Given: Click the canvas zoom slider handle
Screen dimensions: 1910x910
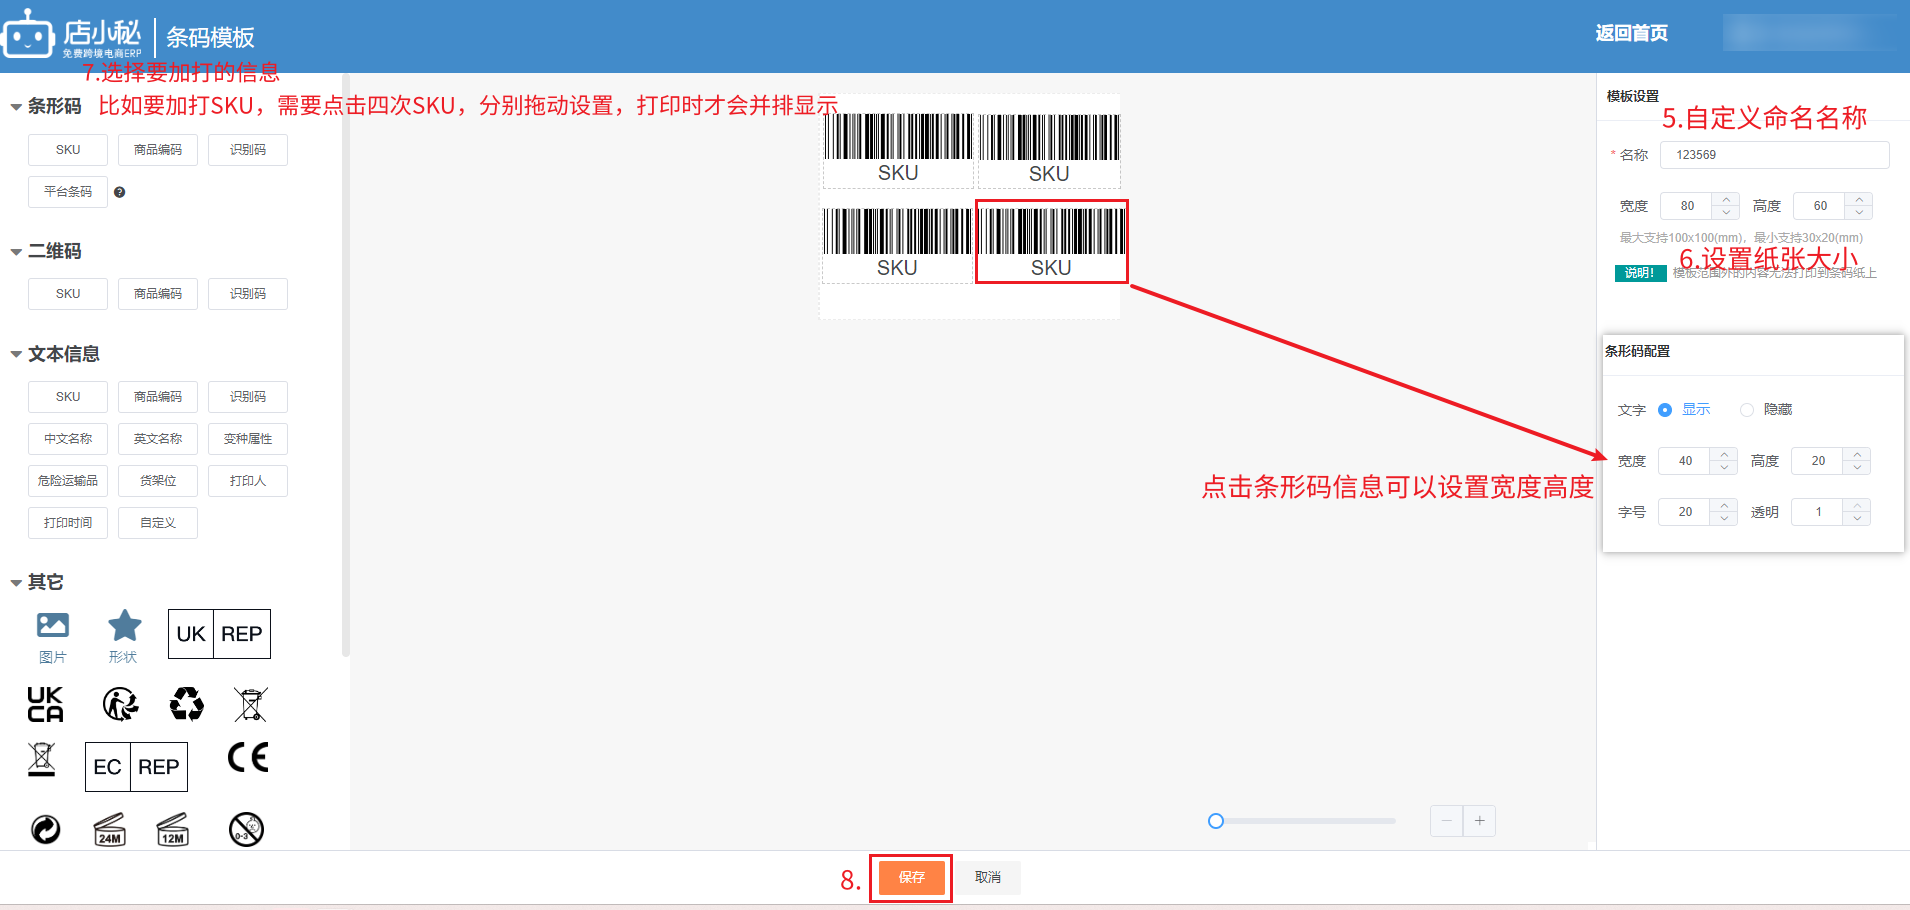Looking at the screenshot, I should (x=1216, y=821).
